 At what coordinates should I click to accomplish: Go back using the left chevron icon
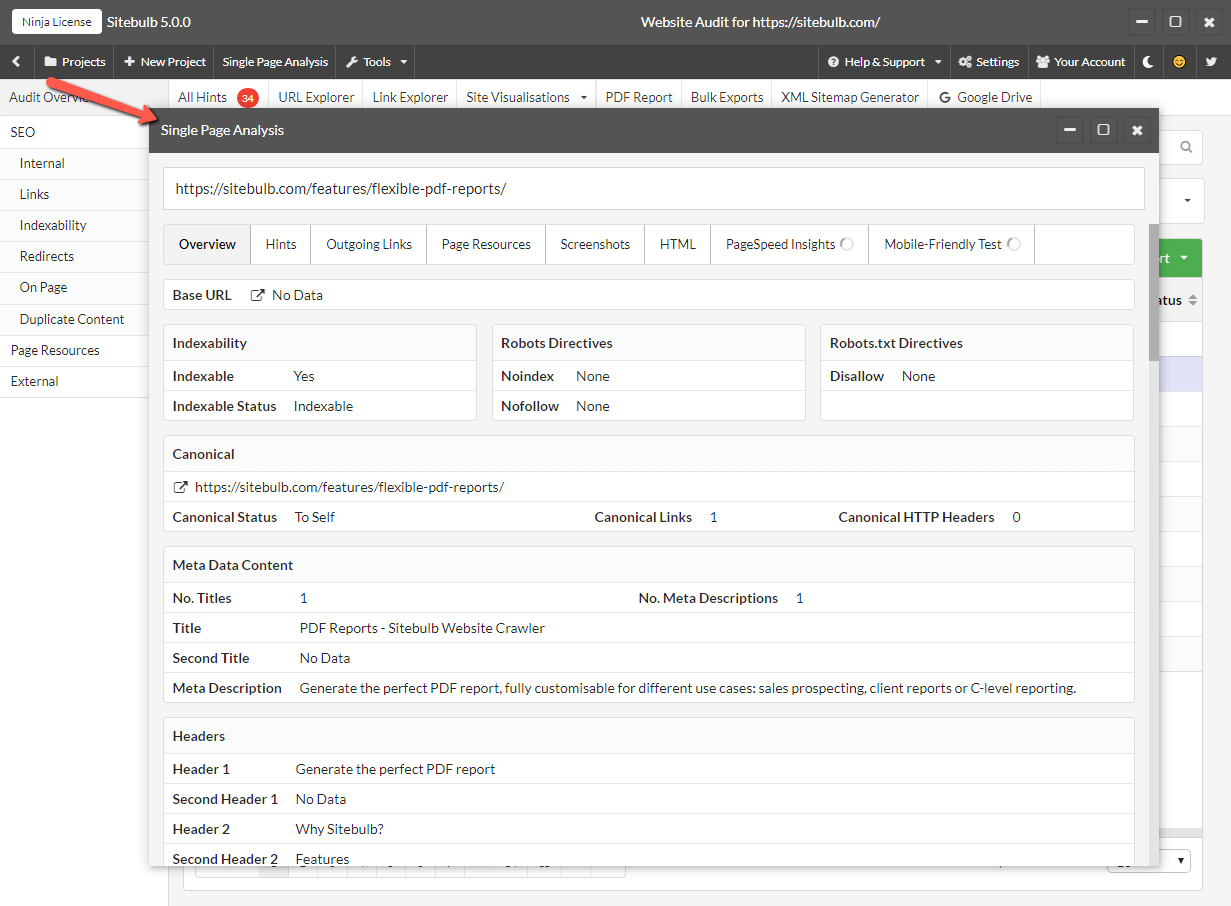click(x=16, y=62)
